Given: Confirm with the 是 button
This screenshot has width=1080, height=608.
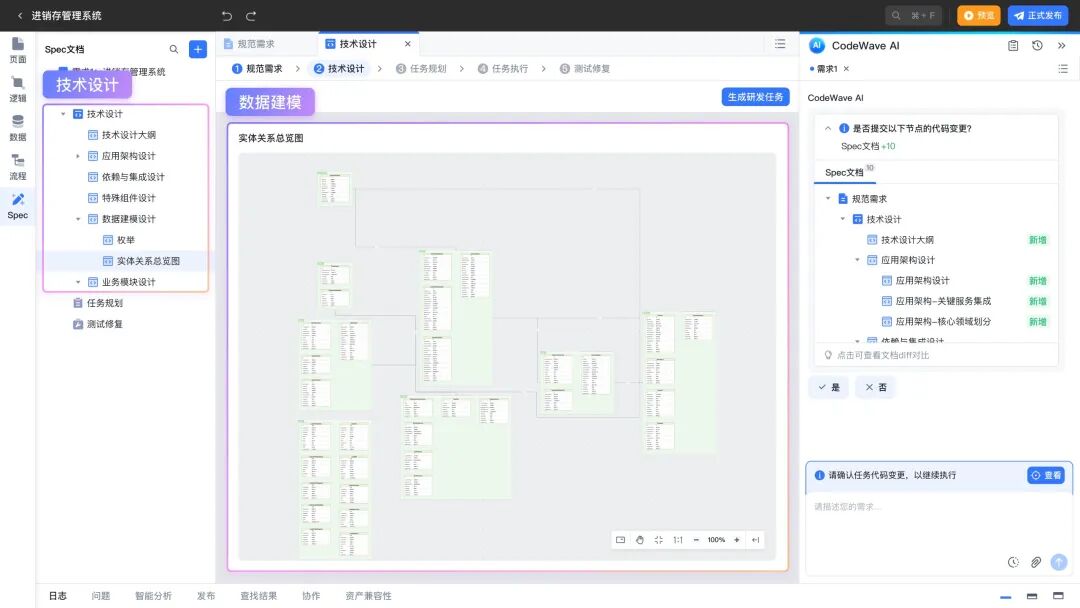Looking at the screenshot, I should 829,387.
